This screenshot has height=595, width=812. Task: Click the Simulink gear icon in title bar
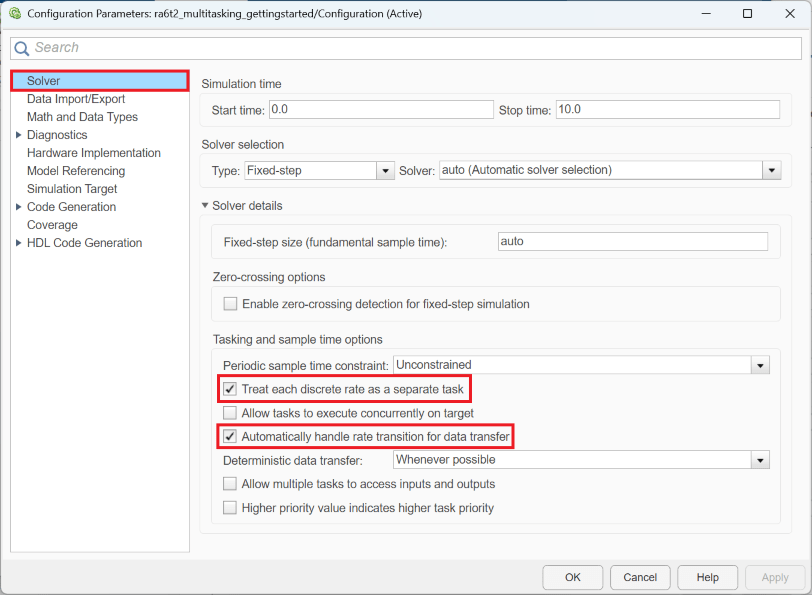point(14,14)
